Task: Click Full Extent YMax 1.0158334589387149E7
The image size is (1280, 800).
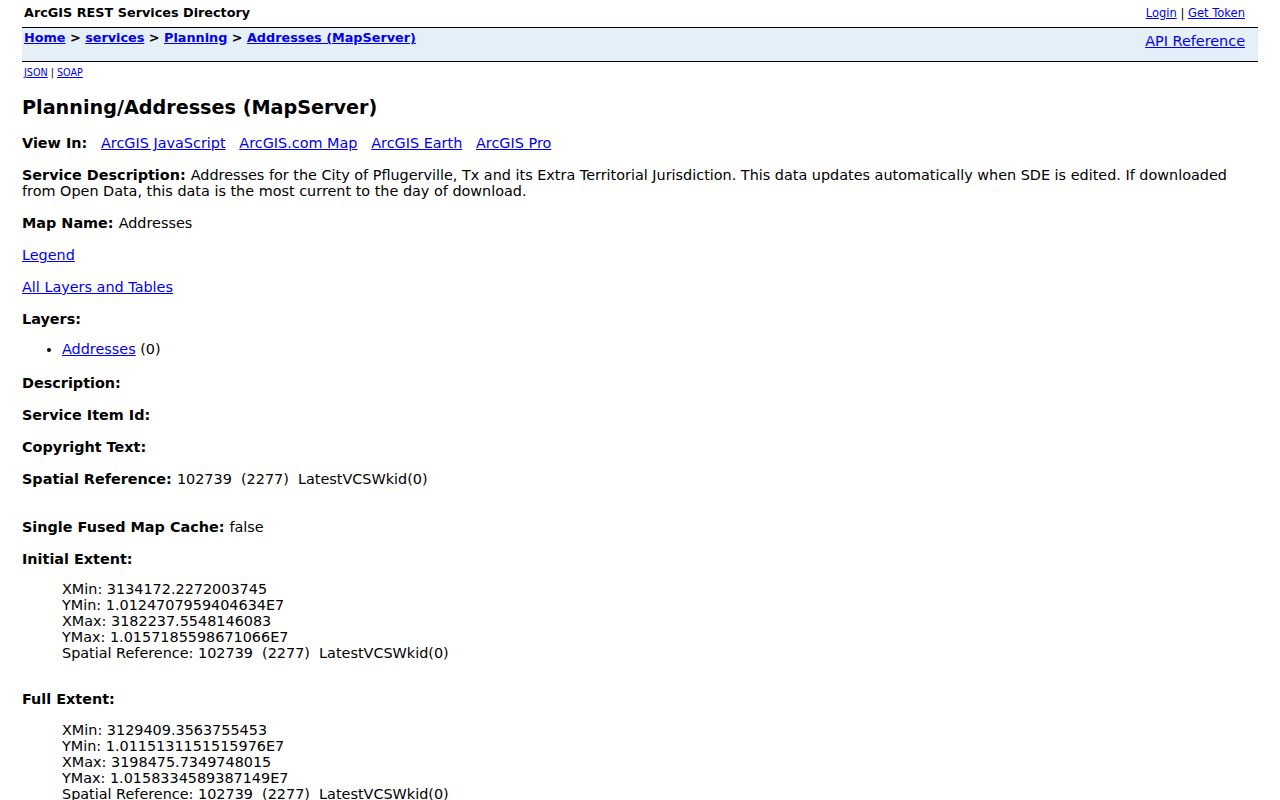Action: point(175,778)
